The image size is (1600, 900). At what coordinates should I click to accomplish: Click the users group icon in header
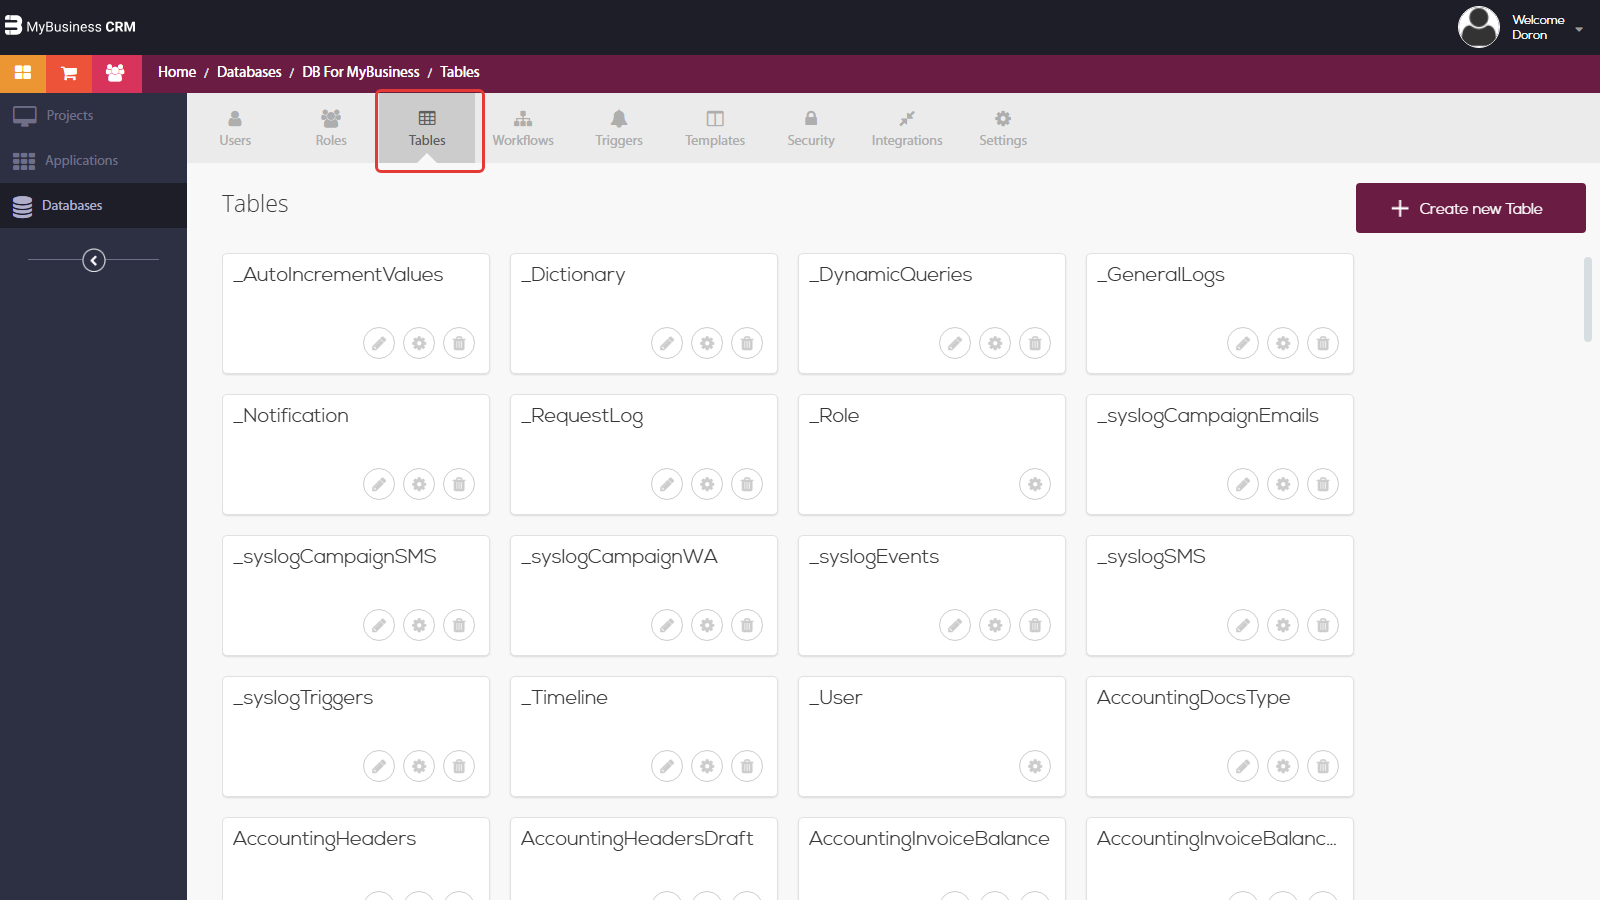tap(115, 73)
